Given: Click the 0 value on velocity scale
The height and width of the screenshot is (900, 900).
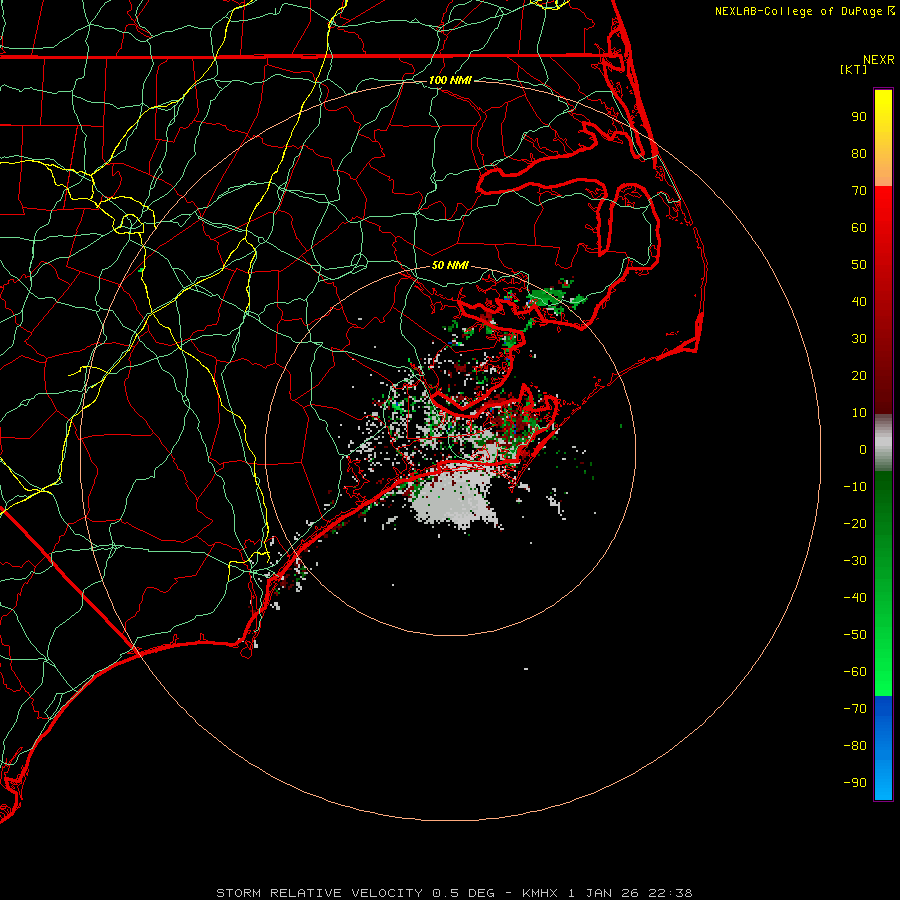Looking at the screenshot, I should tap(863, 449).
